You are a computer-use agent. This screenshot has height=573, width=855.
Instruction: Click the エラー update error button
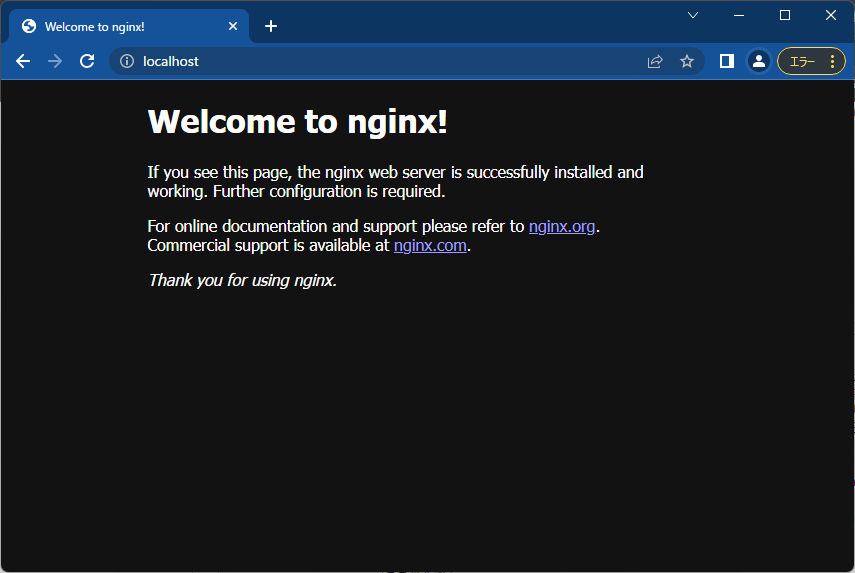tap(802, 62)
